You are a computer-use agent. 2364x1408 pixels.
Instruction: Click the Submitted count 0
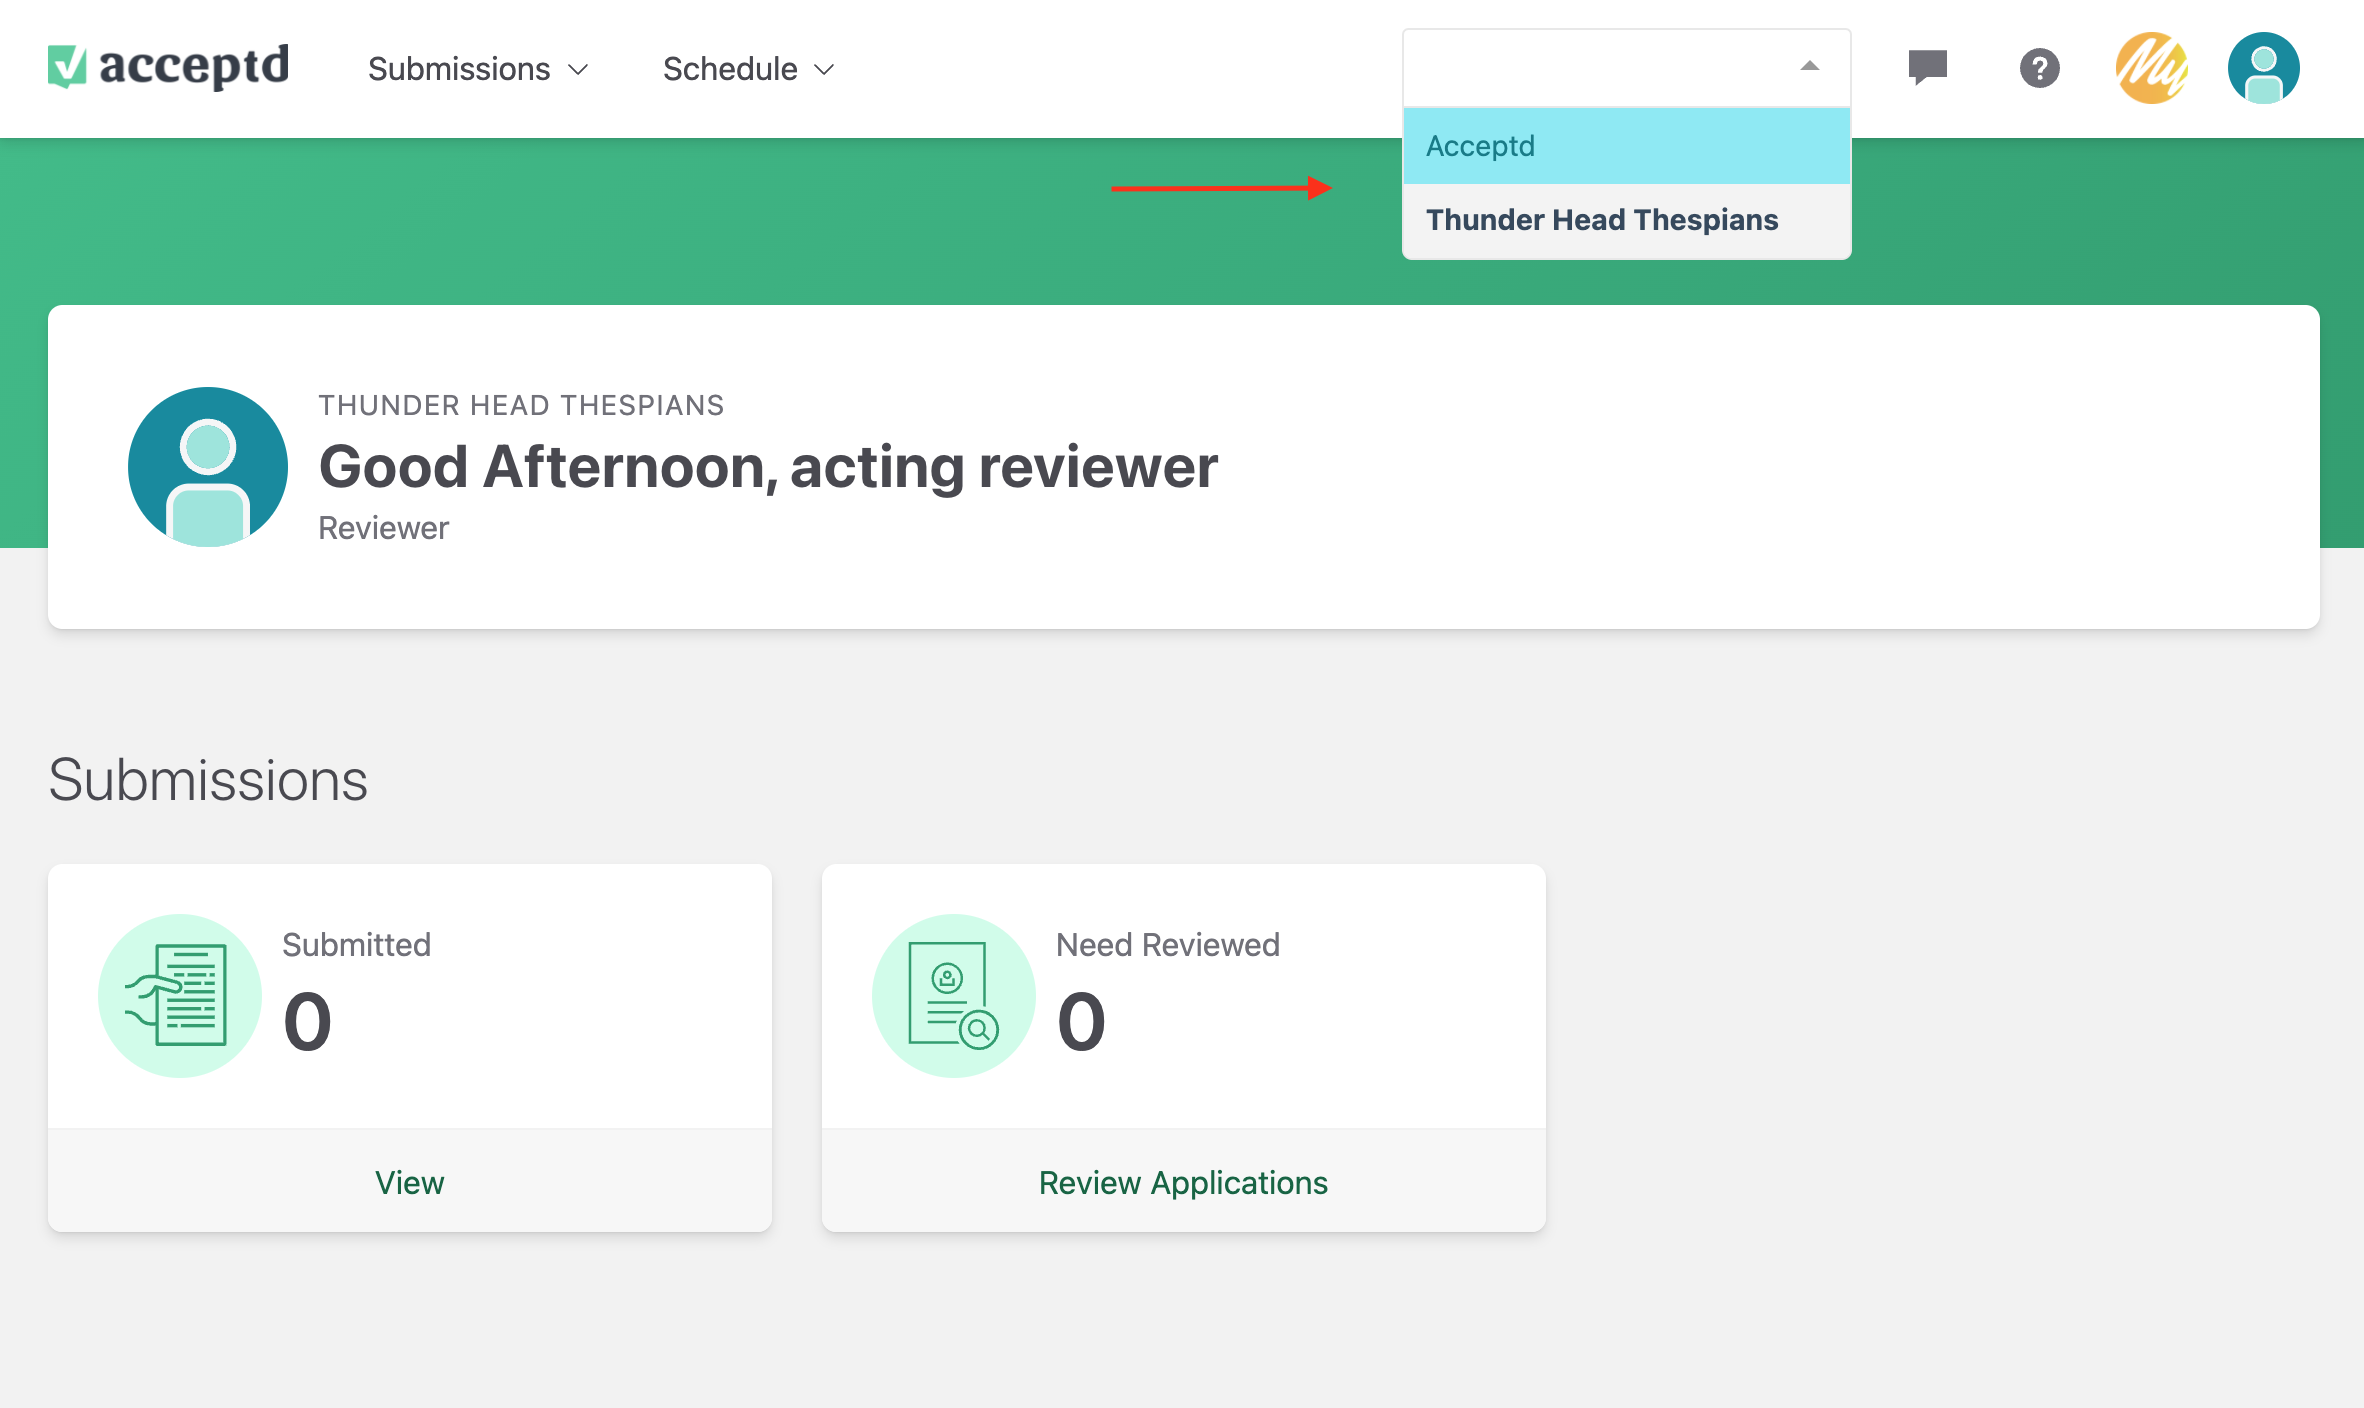[307, 1022]
